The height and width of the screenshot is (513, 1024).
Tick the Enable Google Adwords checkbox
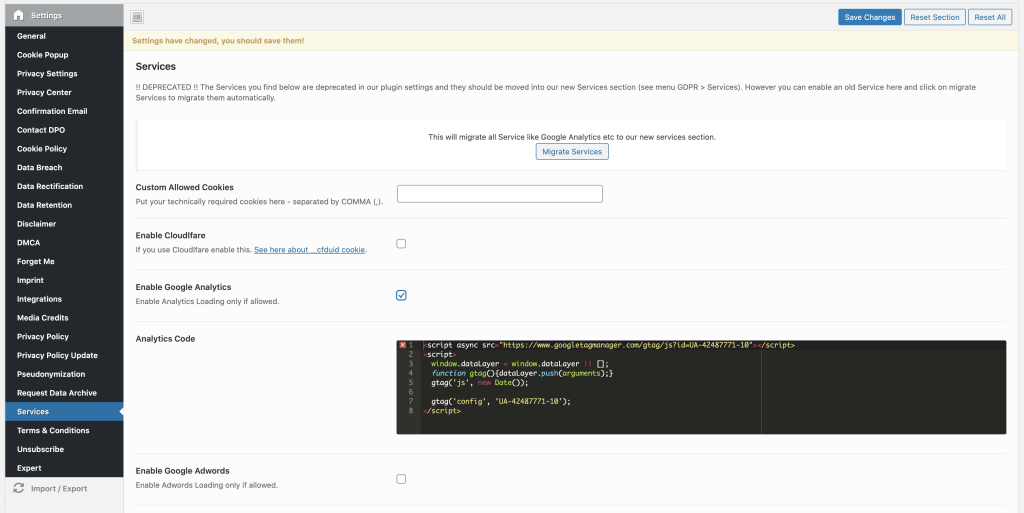coord(401,479)
